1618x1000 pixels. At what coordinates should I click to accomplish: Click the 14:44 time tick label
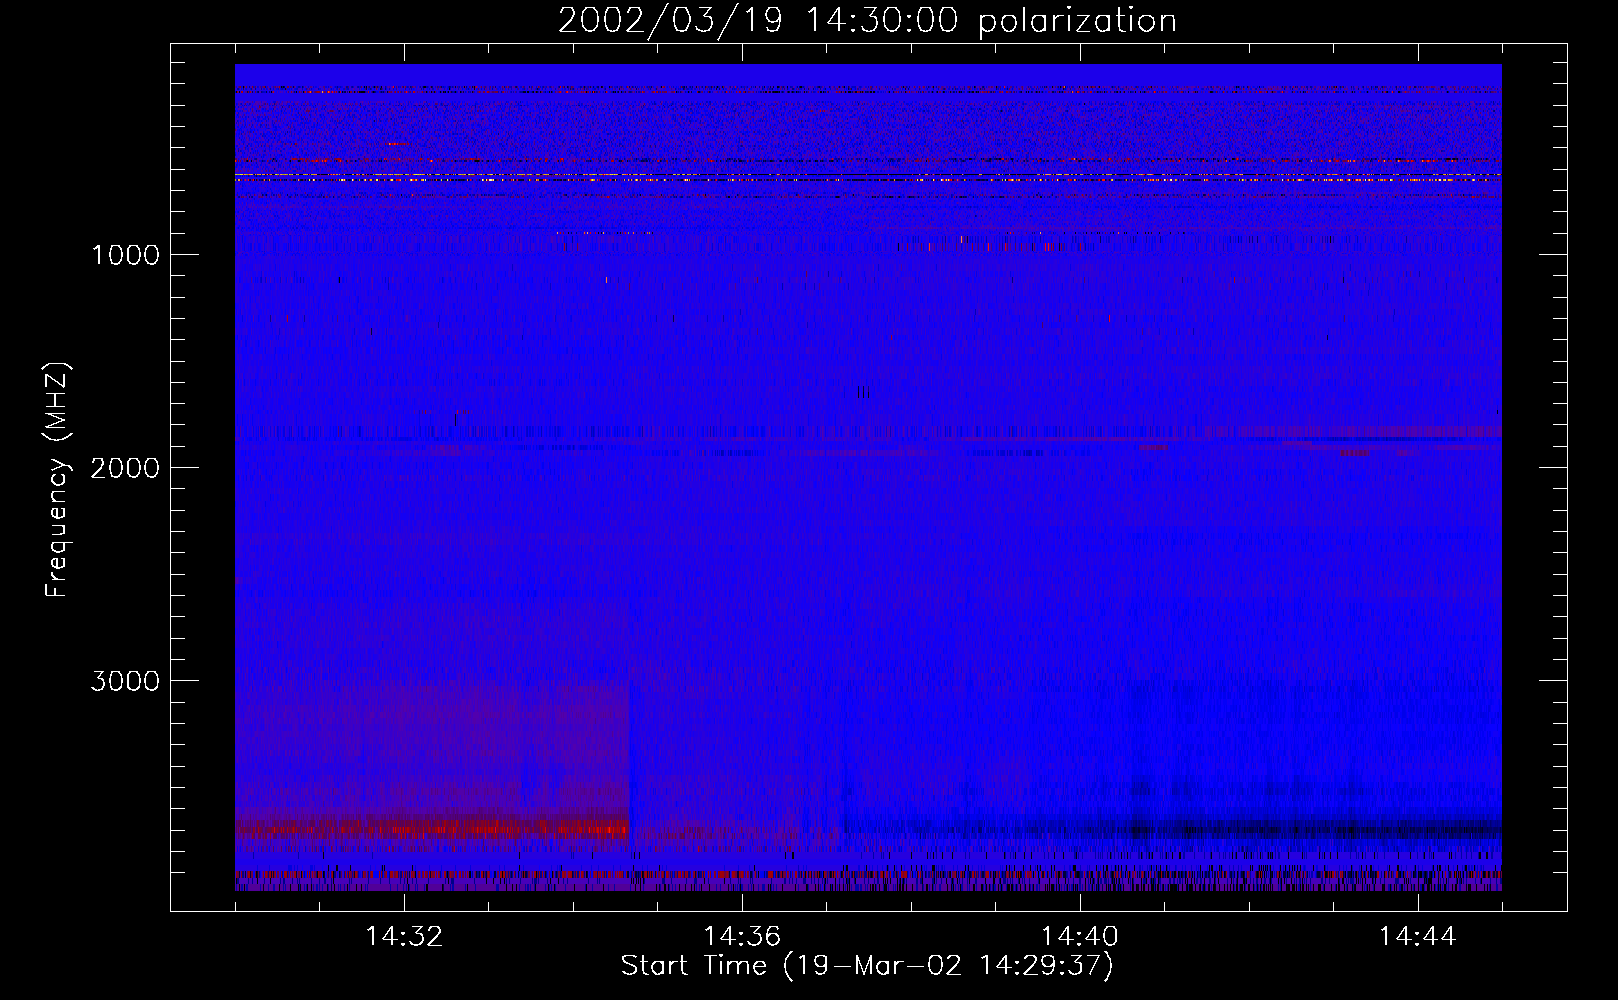1418,937
